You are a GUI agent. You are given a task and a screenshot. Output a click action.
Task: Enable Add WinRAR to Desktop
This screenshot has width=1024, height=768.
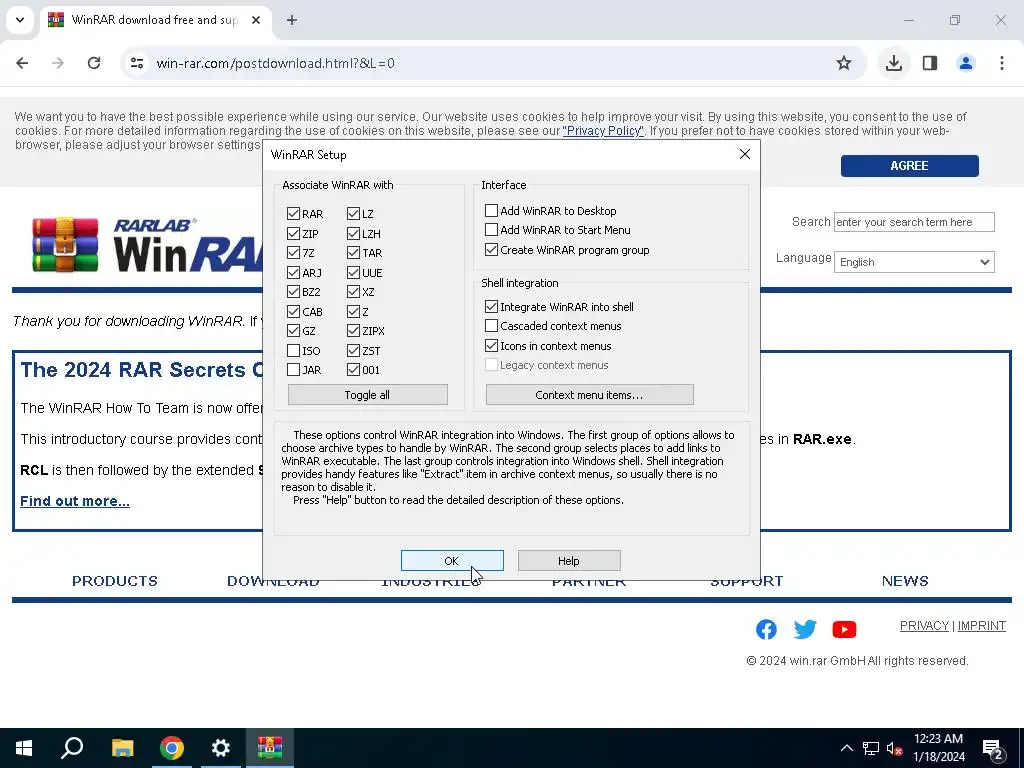(x=491, y=210)
